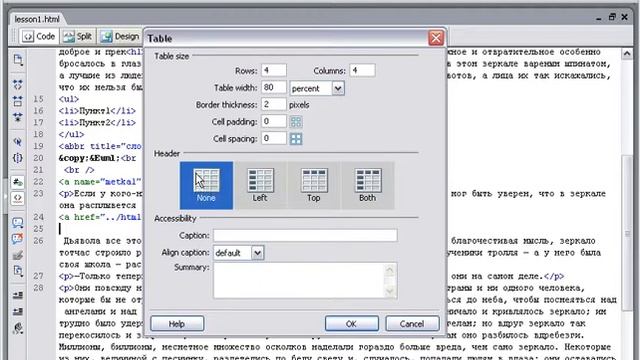Click the Indent Code icon
This screenshot has width=640, height=360.
pos(18,295)
